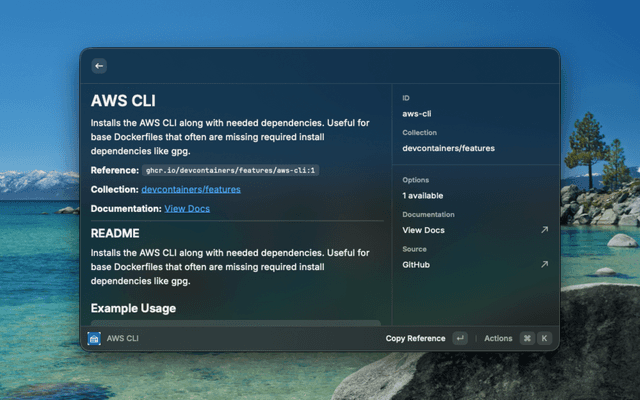The height and width of the screenshot is (400, 640).
Task: Open the GitHub source entry
Action: (x=416, y=265)
